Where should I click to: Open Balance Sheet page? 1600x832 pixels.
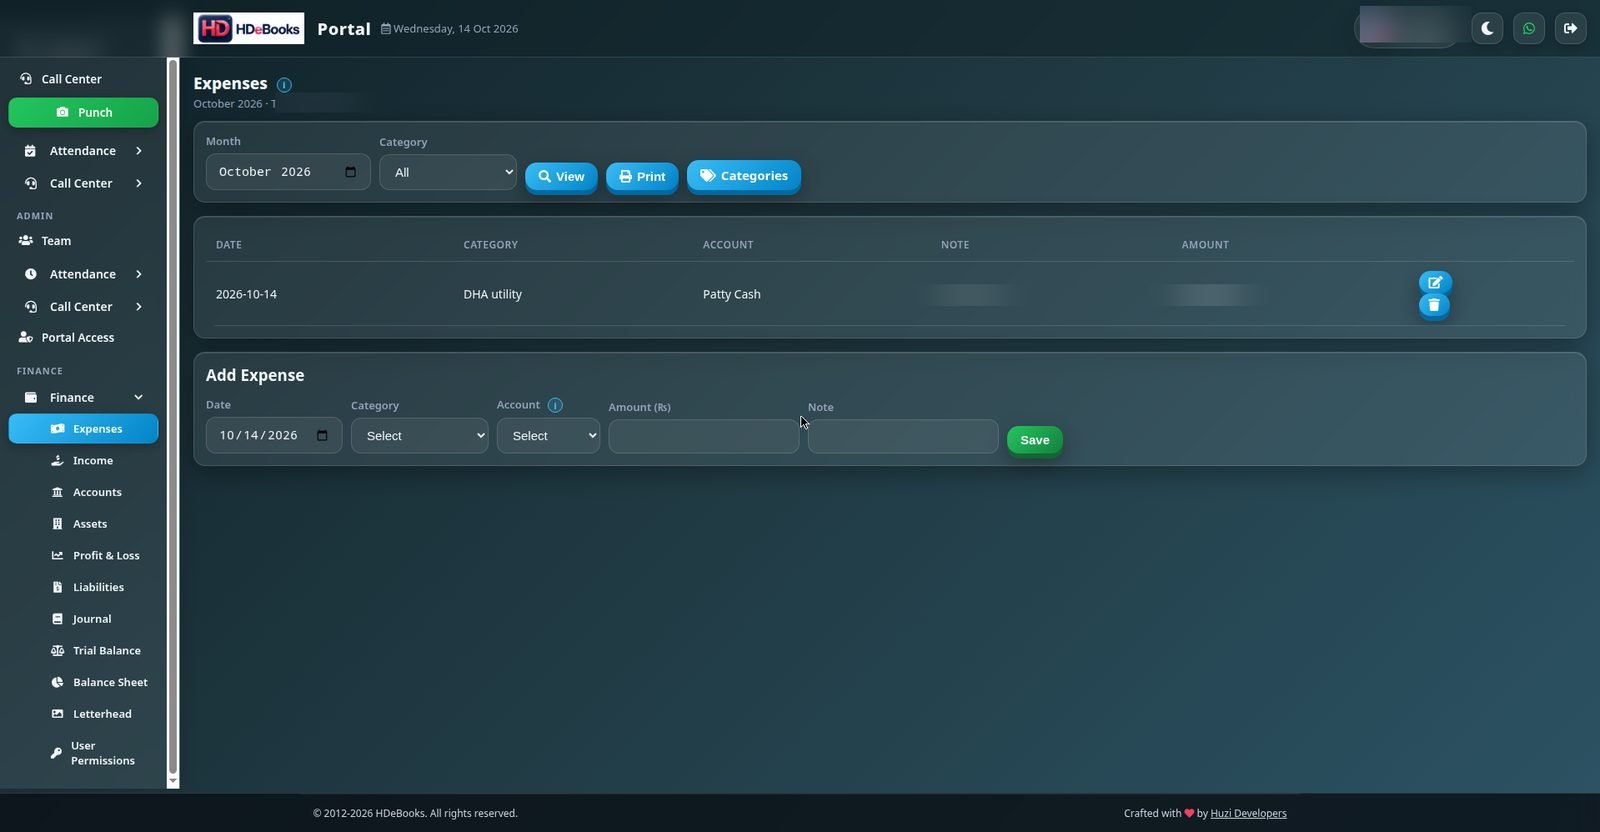[x=110, y=683]
